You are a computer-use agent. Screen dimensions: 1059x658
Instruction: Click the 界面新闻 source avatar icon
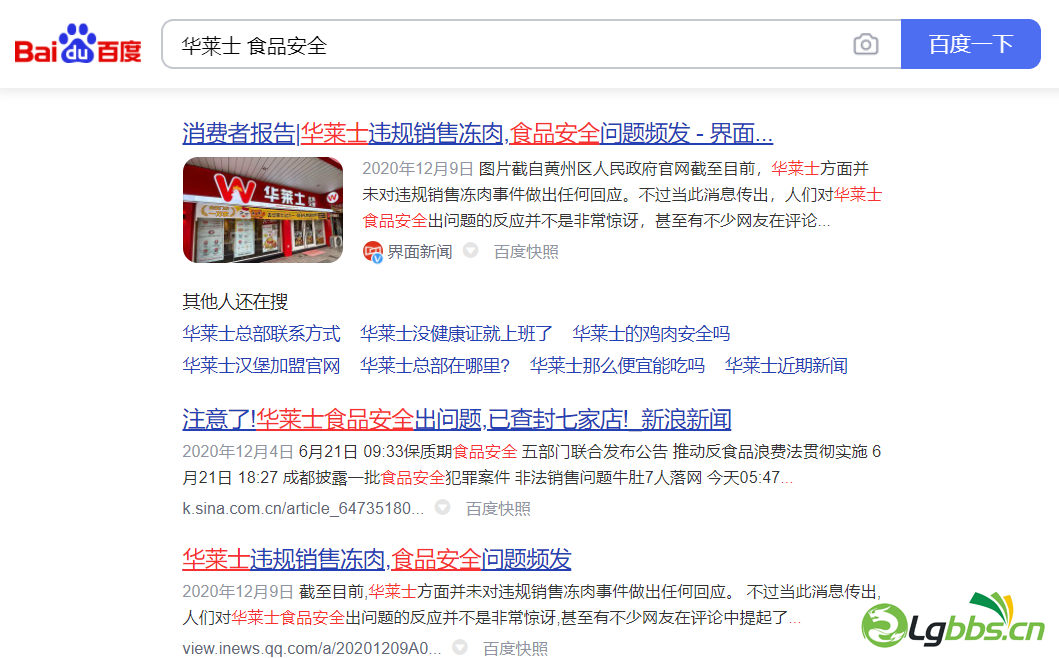click(372, 252)
